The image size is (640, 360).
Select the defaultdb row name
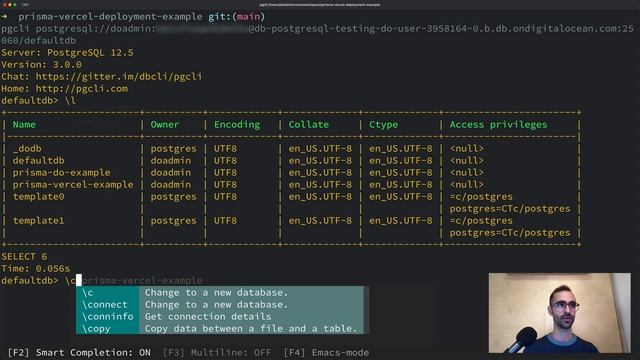coord(38,160)
